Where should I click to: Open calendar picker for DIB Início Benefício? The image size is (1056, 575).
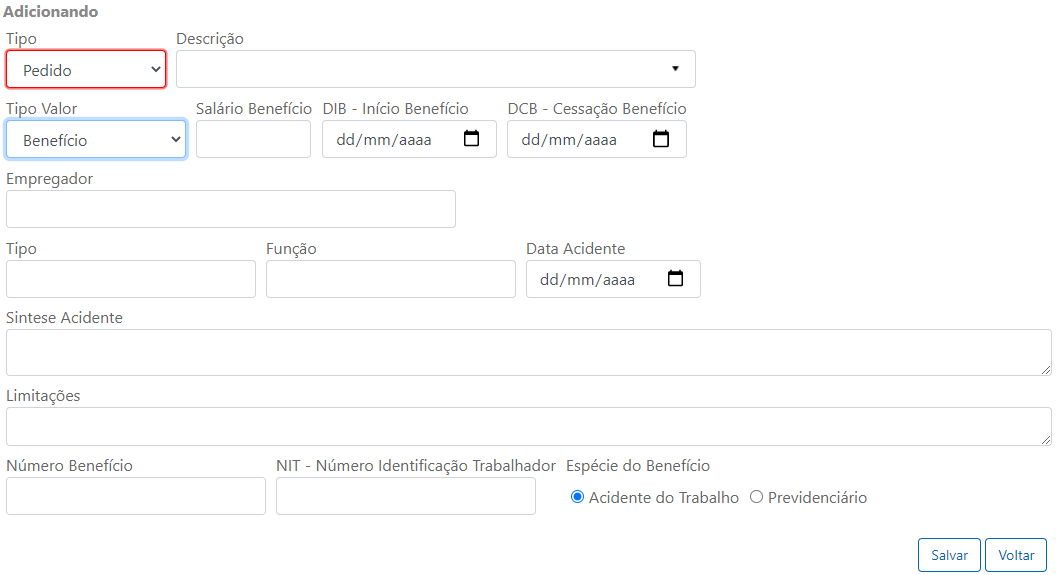click(471, 139)
